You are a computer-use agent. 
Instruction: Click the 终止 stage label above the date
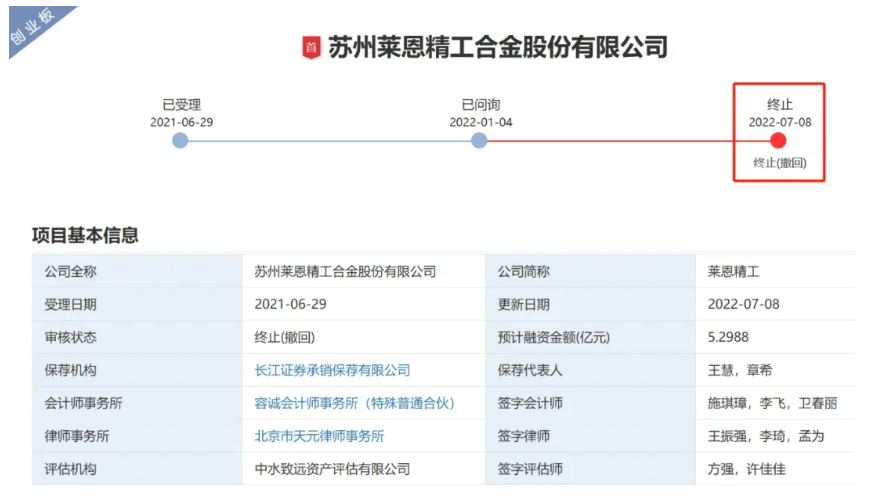click(x=780, y=104)
